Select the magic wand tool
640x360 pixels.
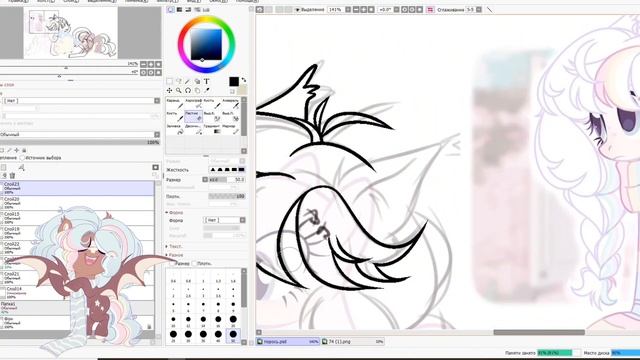pyautogui.click(x=187, y=81)
